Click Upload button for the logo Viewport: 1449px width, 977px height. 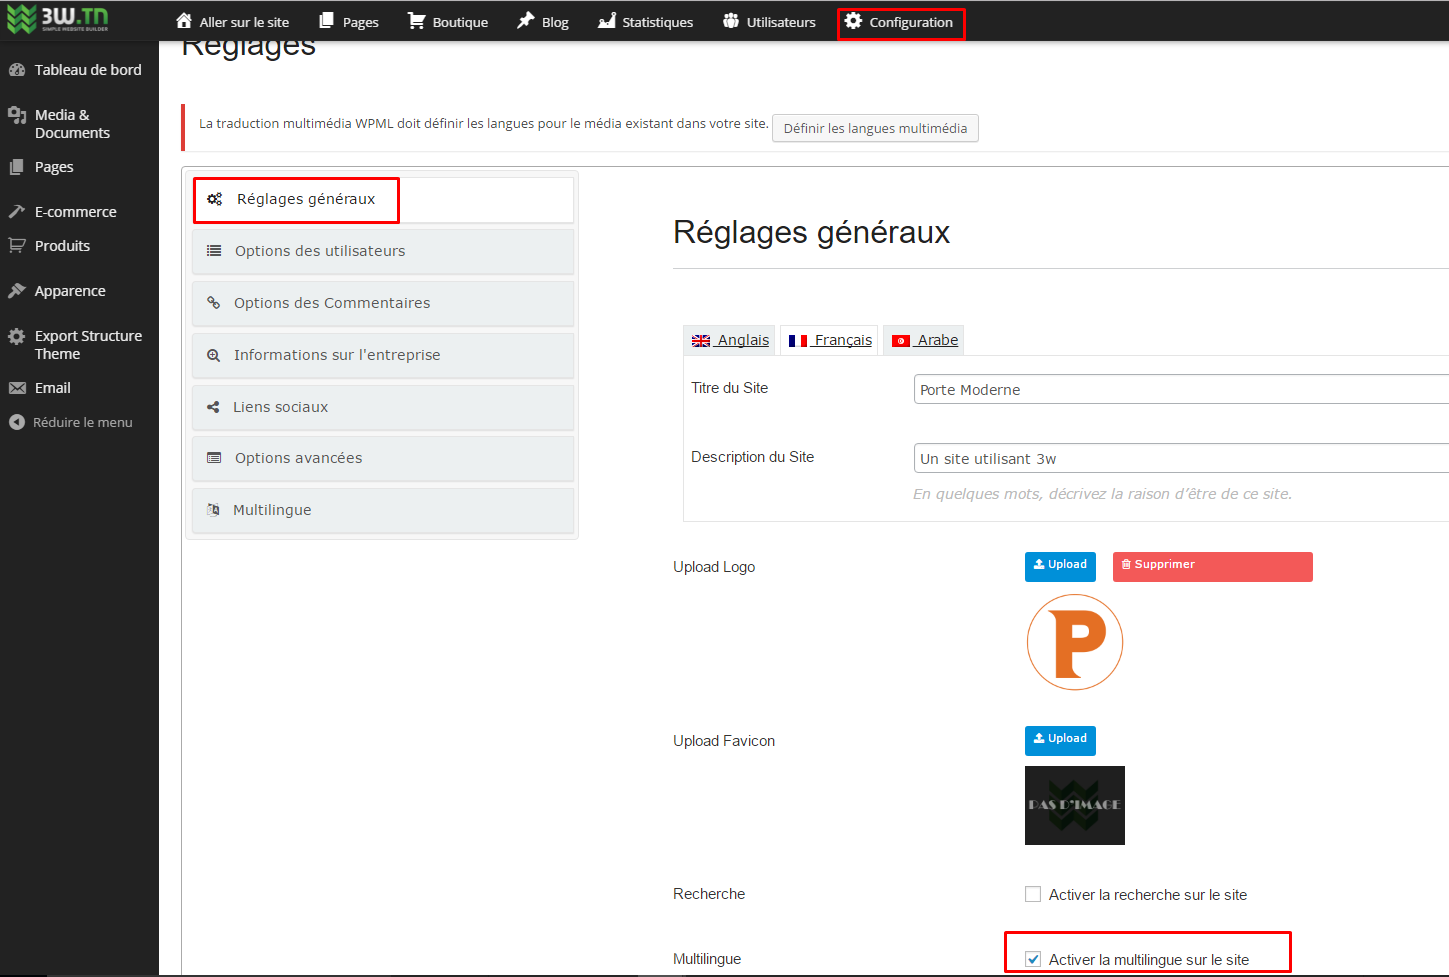[x=1060, y=566]
